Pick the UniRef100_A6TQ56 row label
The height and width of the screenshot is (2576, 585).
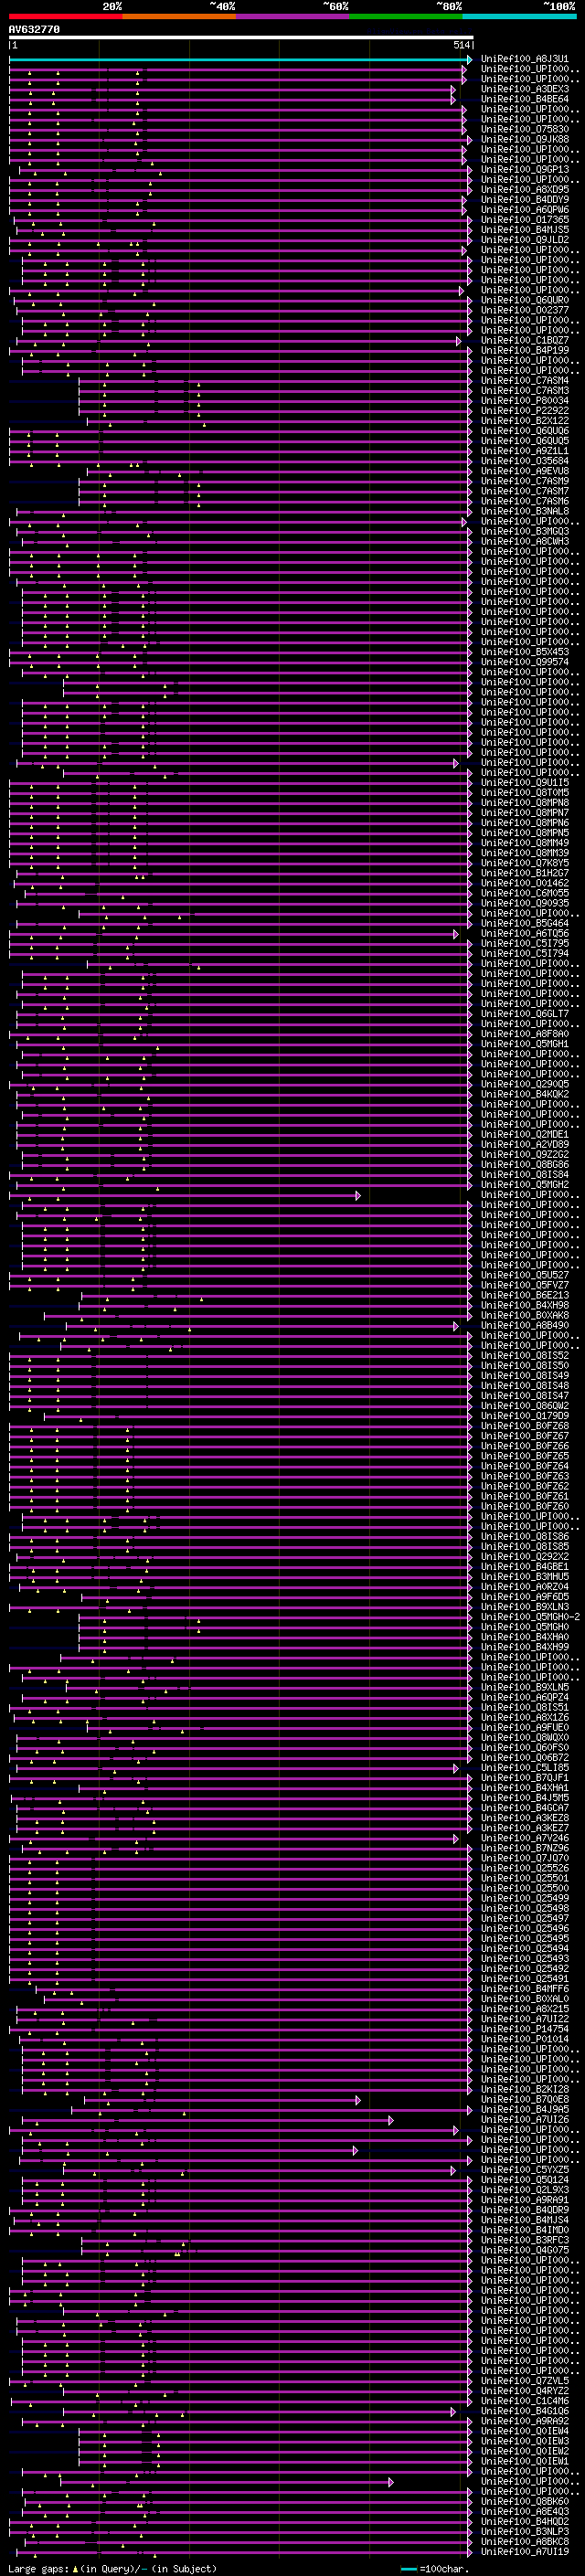click(x=525, y=933)
